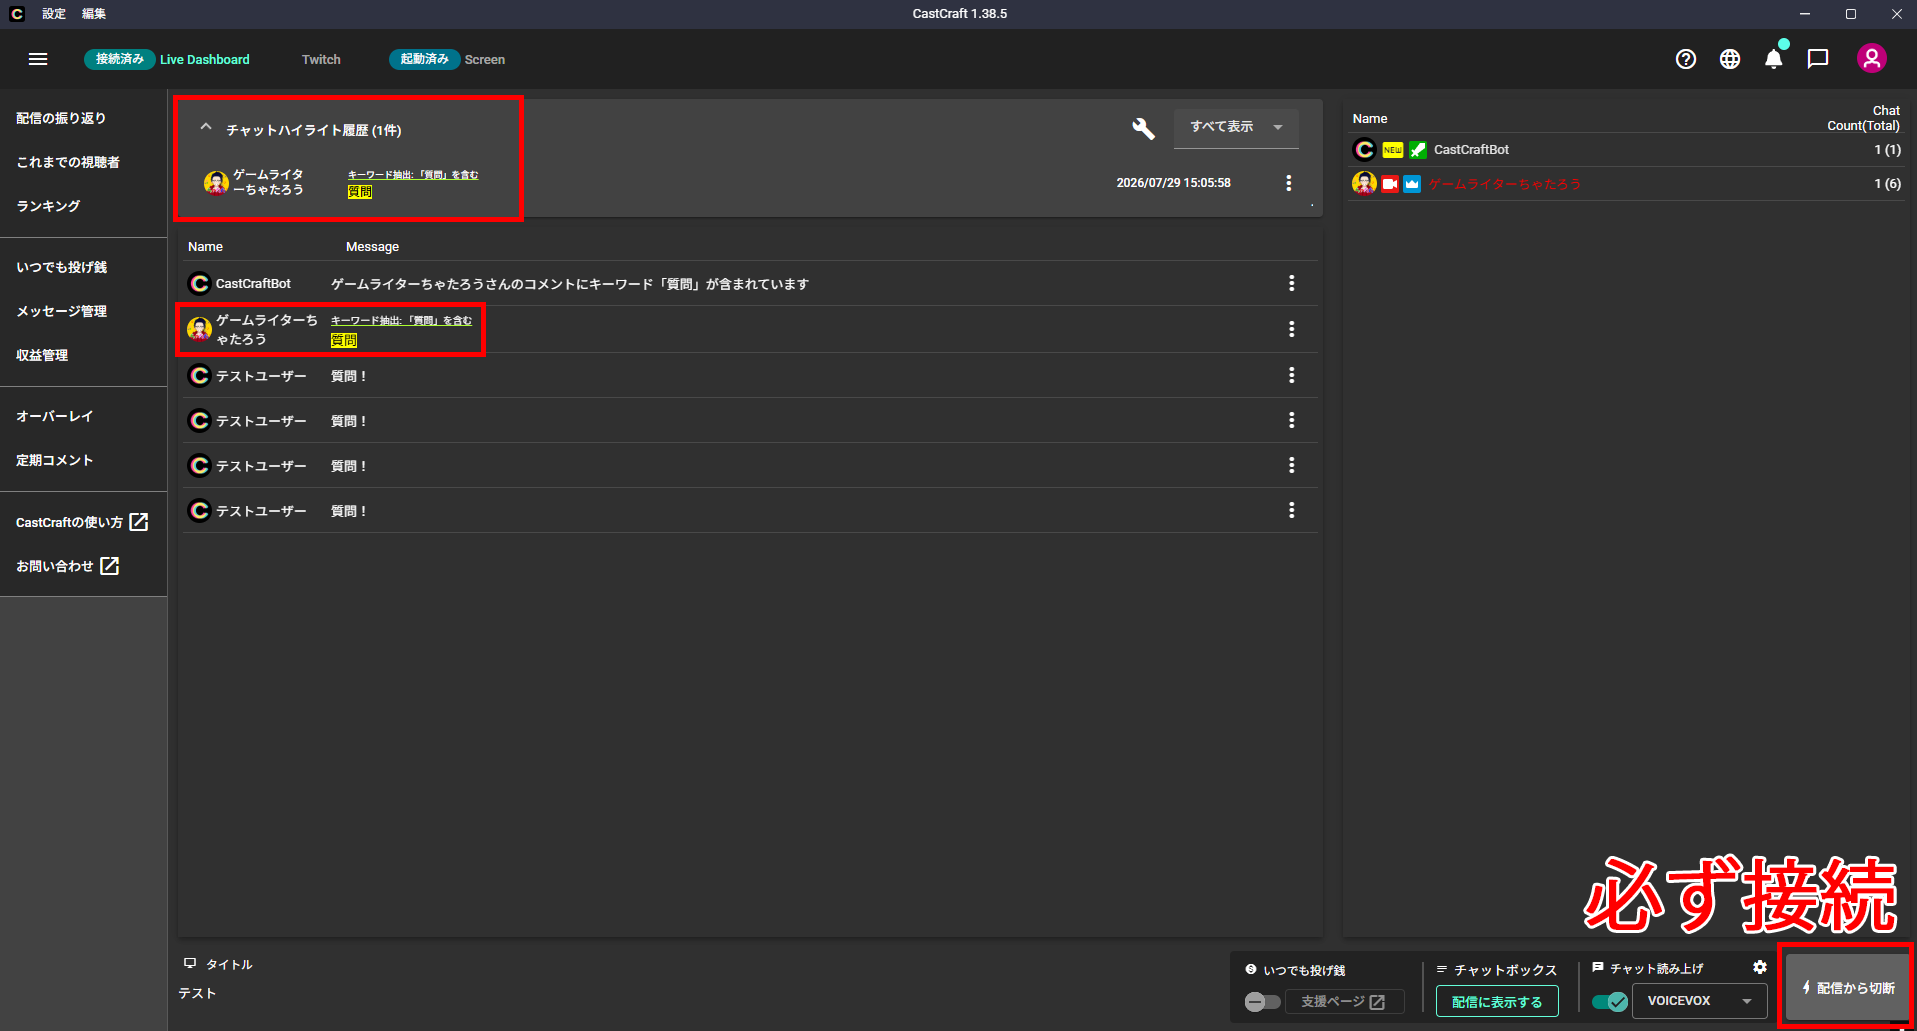Click the テスト stream title text

click(197, 993)
